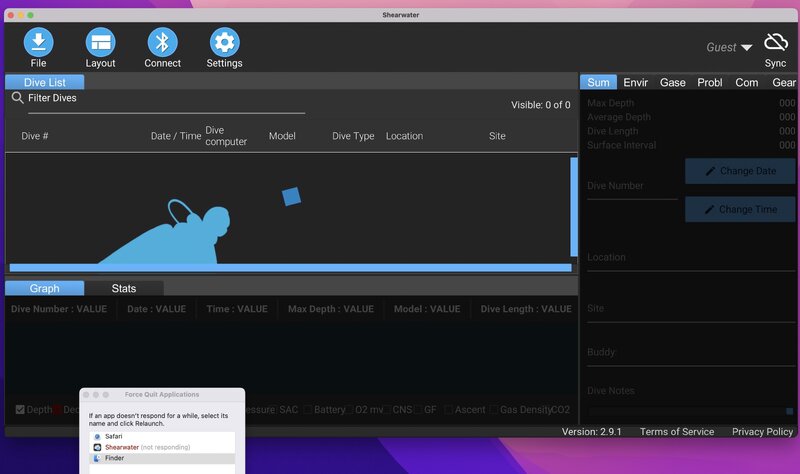Click the Buddy input field
This screenshot has width=800, height=474.
click(x=691, y=356)
